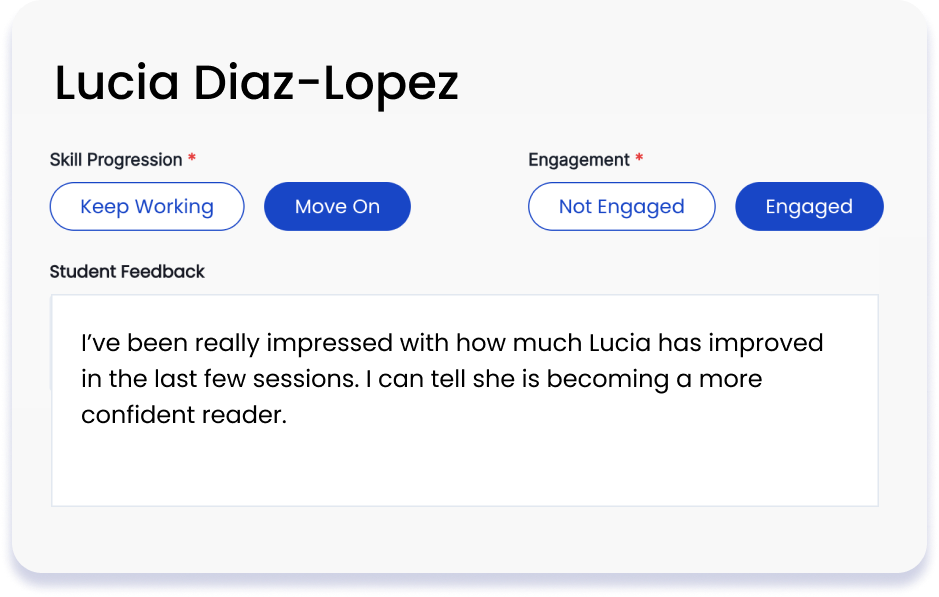Place cursor after "confident reader." in feedback
Image resolution: width=939 pixels, height=597 pixels.
pos(288,416)
